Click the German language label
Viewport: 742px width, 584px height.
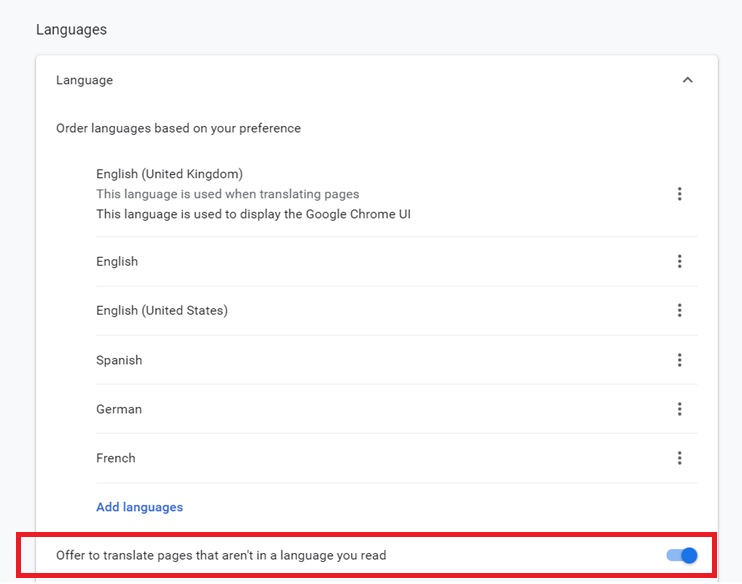click(119, 409)
